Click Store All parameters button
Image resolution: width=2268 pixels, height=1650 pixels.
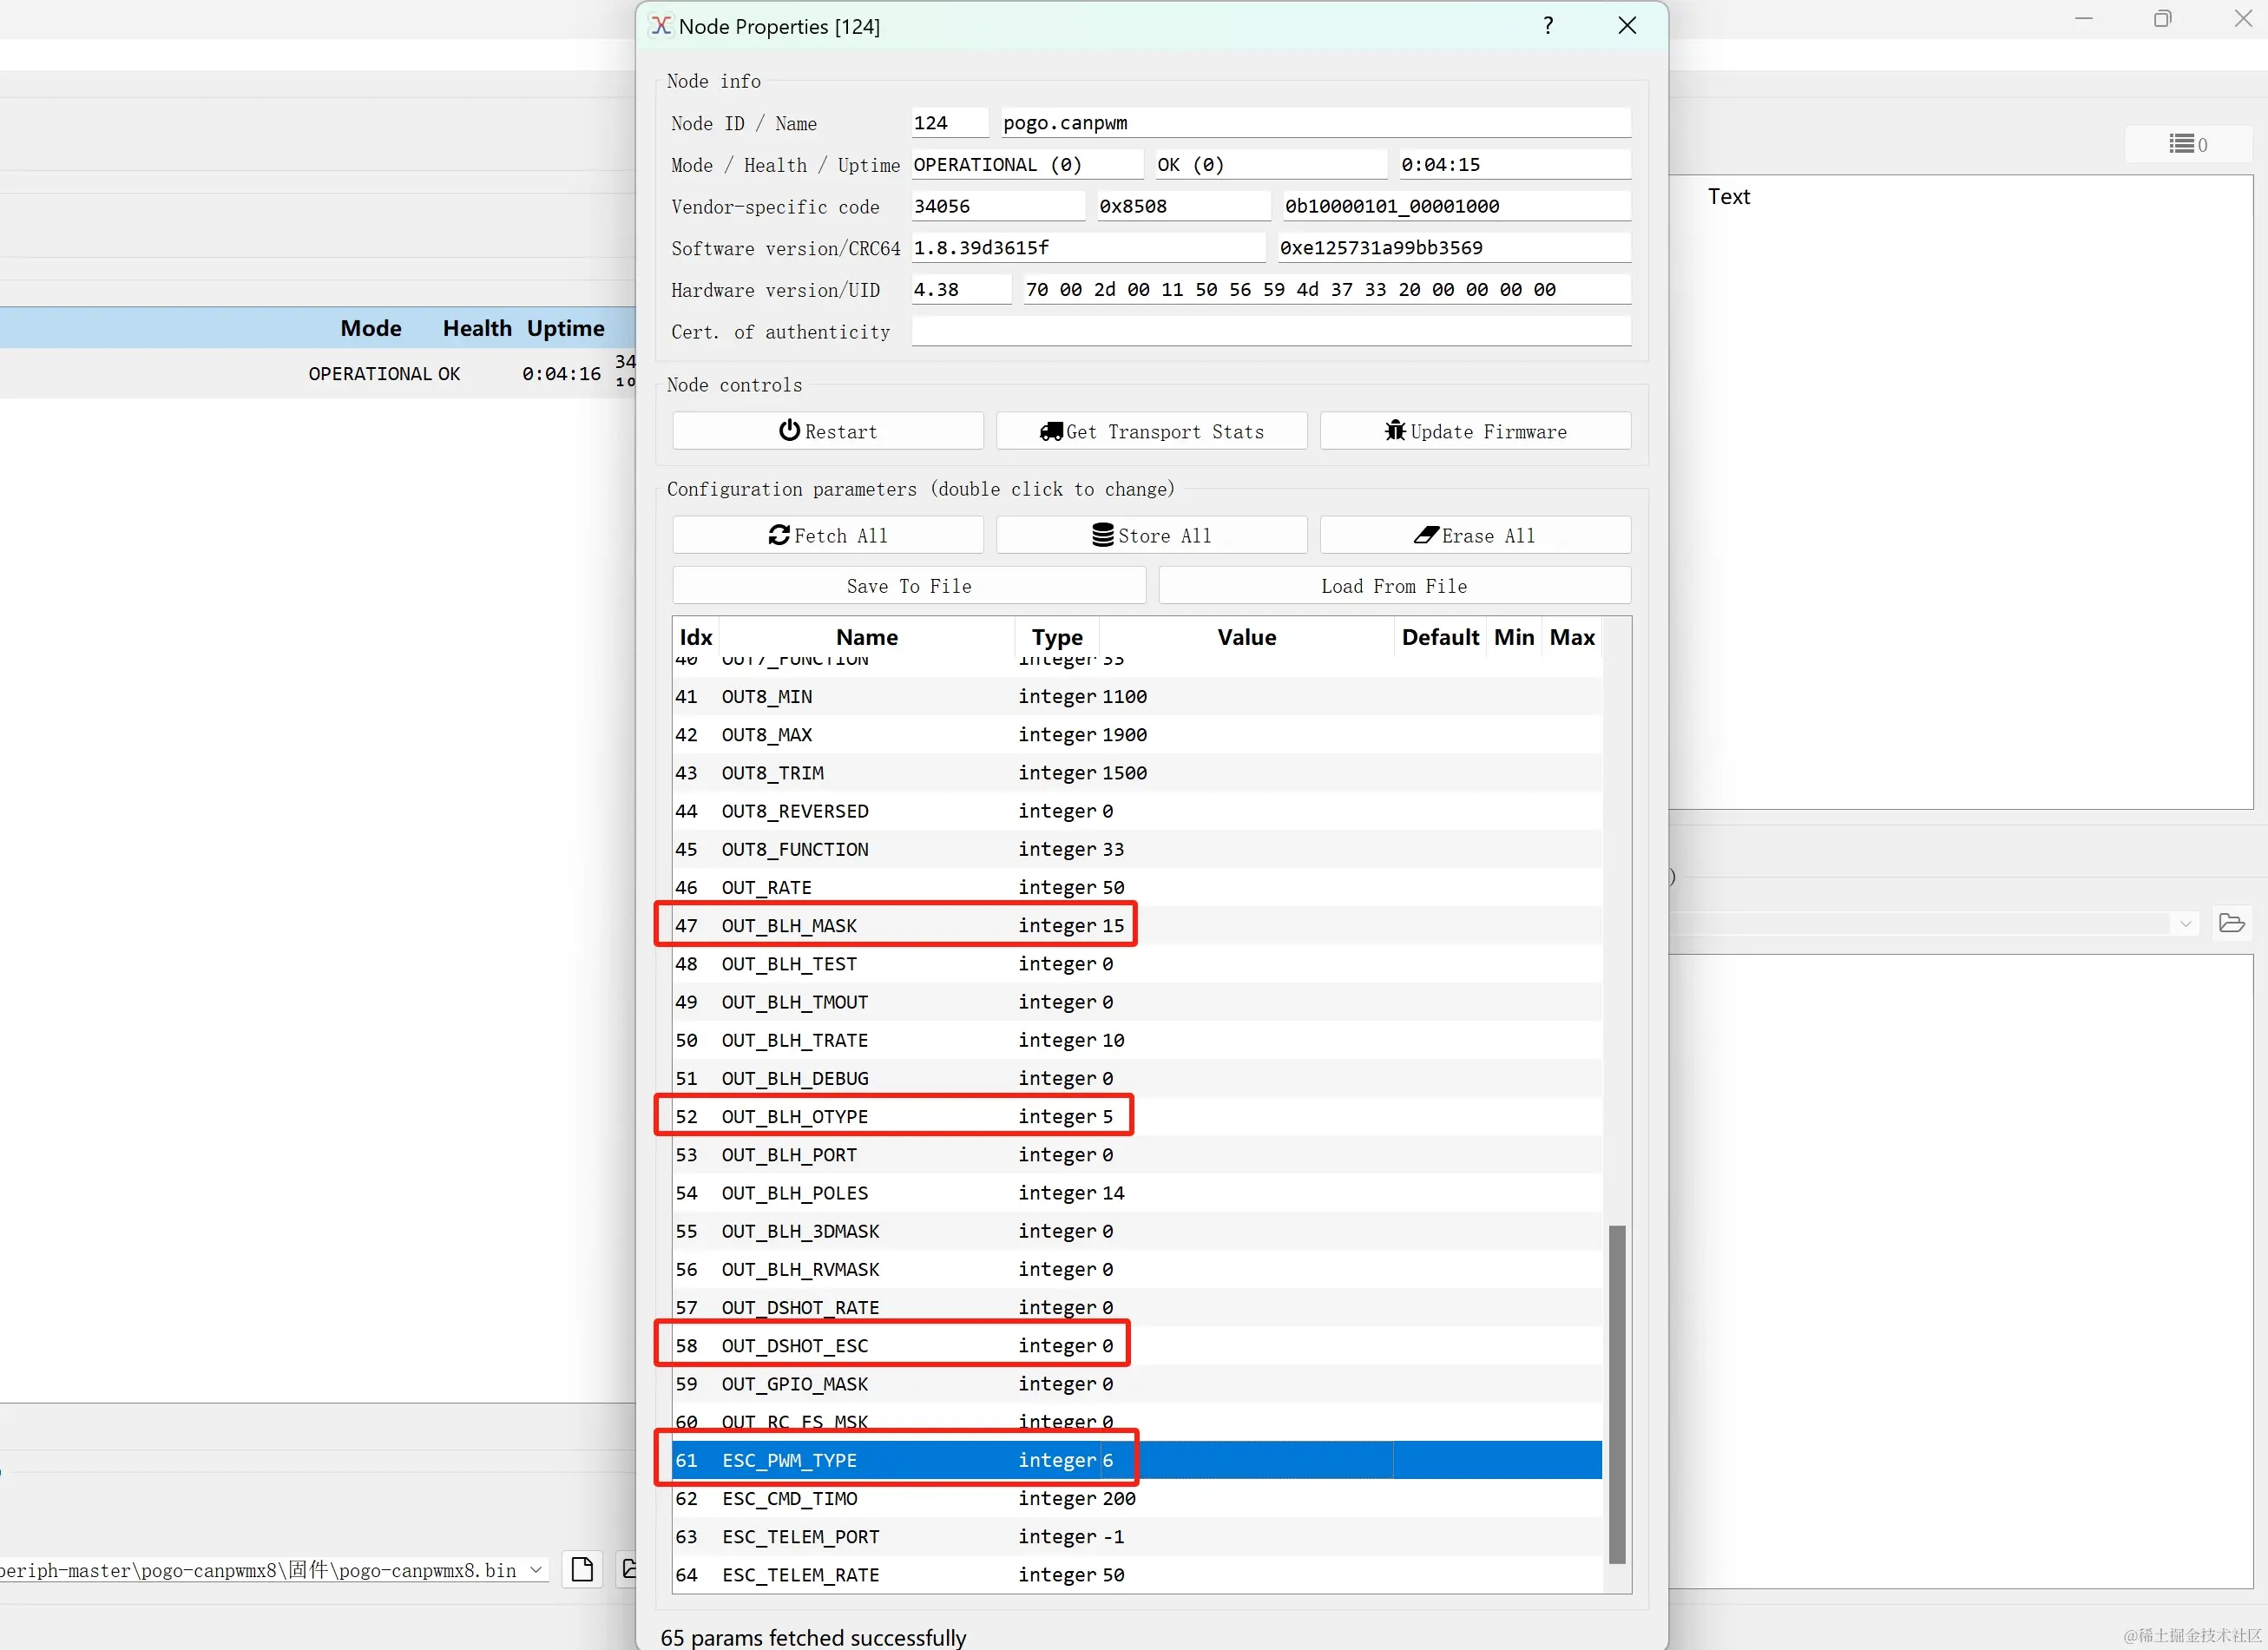pos(1150,535)
